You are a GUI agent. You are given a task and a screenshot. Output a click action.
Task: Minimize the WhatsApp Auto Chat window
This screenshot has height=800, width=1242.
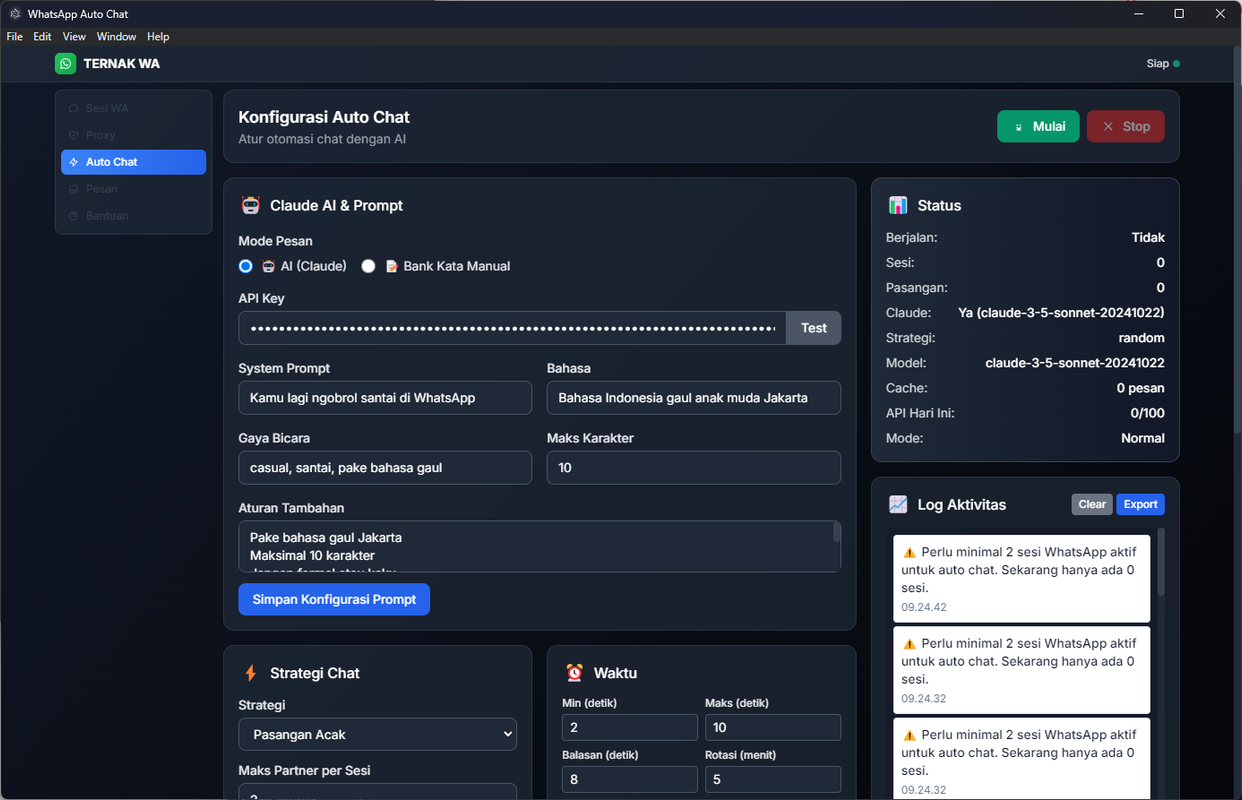pos(1139,14)
